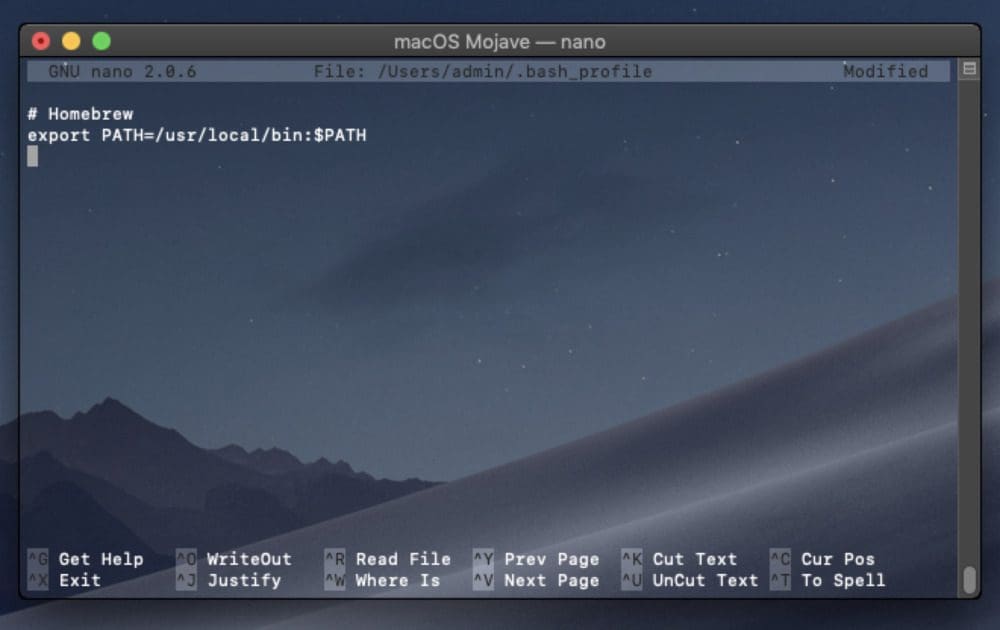Click the split-pane icon above the scrollbar
Screen dimensions: 1000x630
969,69
